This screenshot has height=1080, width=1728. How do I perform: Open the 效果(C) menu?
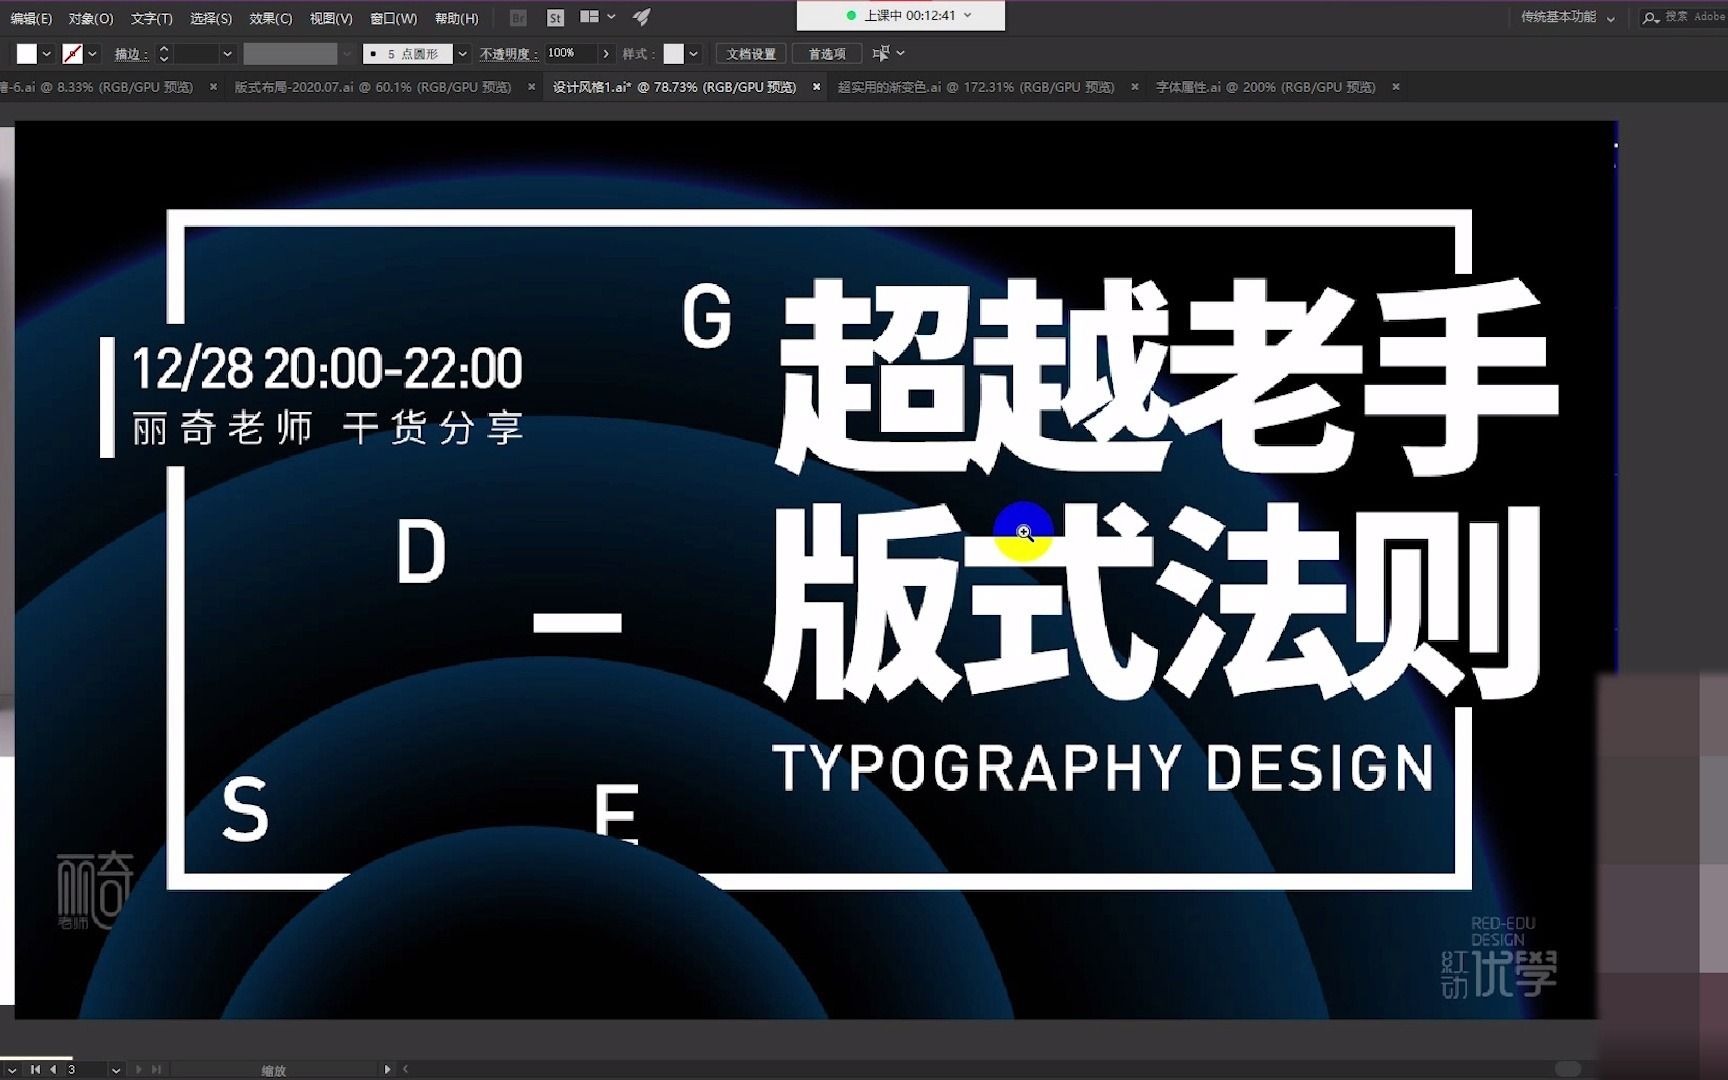pos(271,18)
